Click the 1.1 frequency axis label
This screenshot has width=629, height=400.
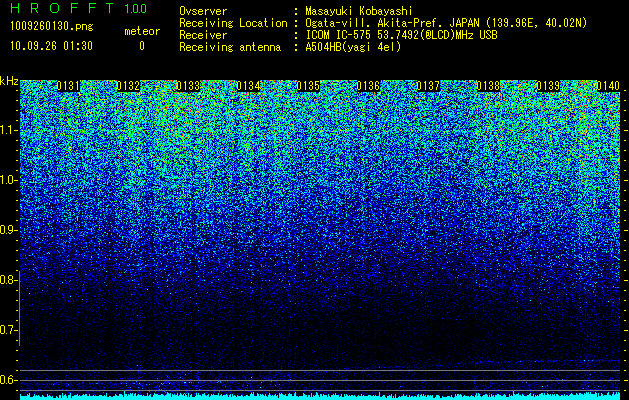8,130
